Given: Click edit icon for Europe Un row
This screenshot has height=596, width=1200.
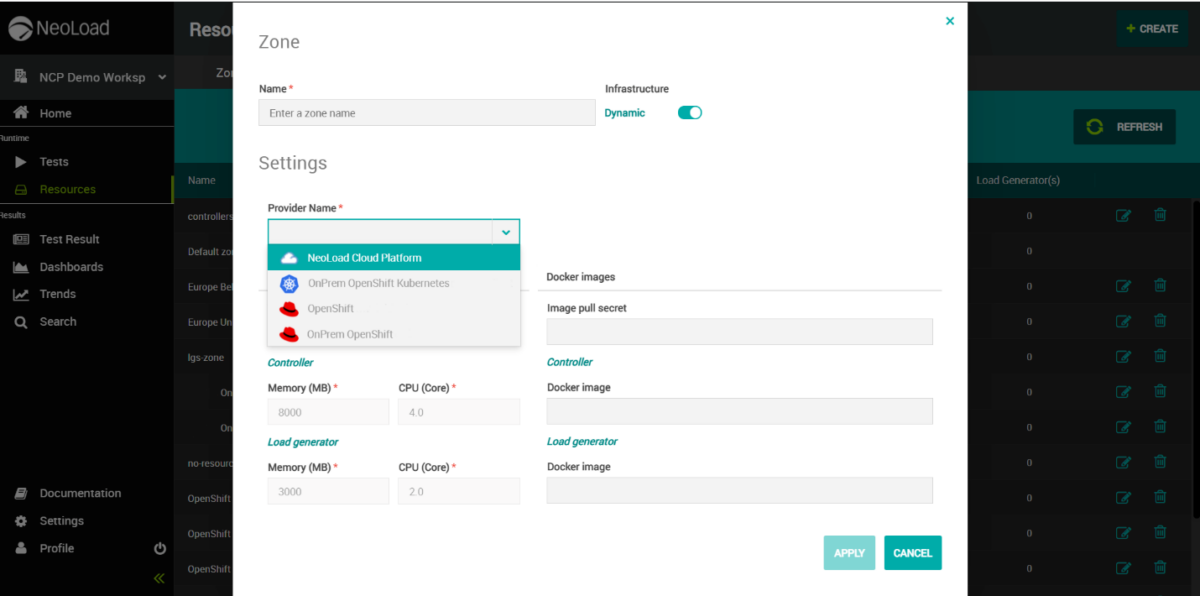Looking at the screenshot, I should click(x=1123, y=321).
